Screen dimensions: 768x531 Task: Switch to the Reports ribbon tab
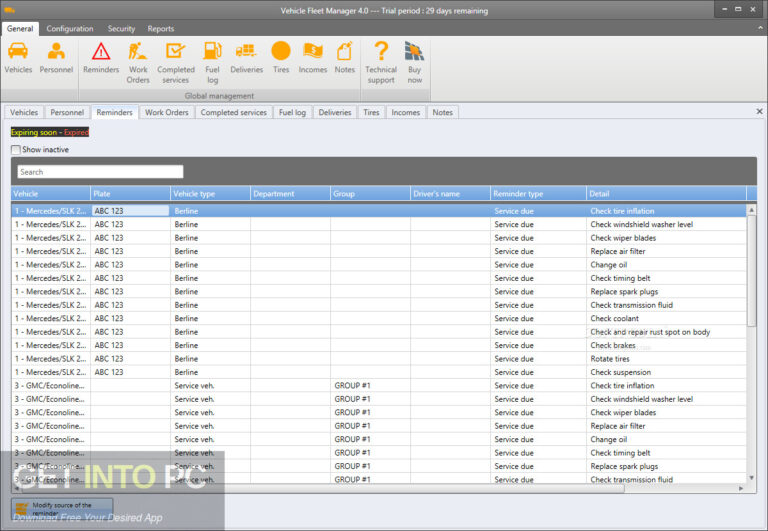161,28
